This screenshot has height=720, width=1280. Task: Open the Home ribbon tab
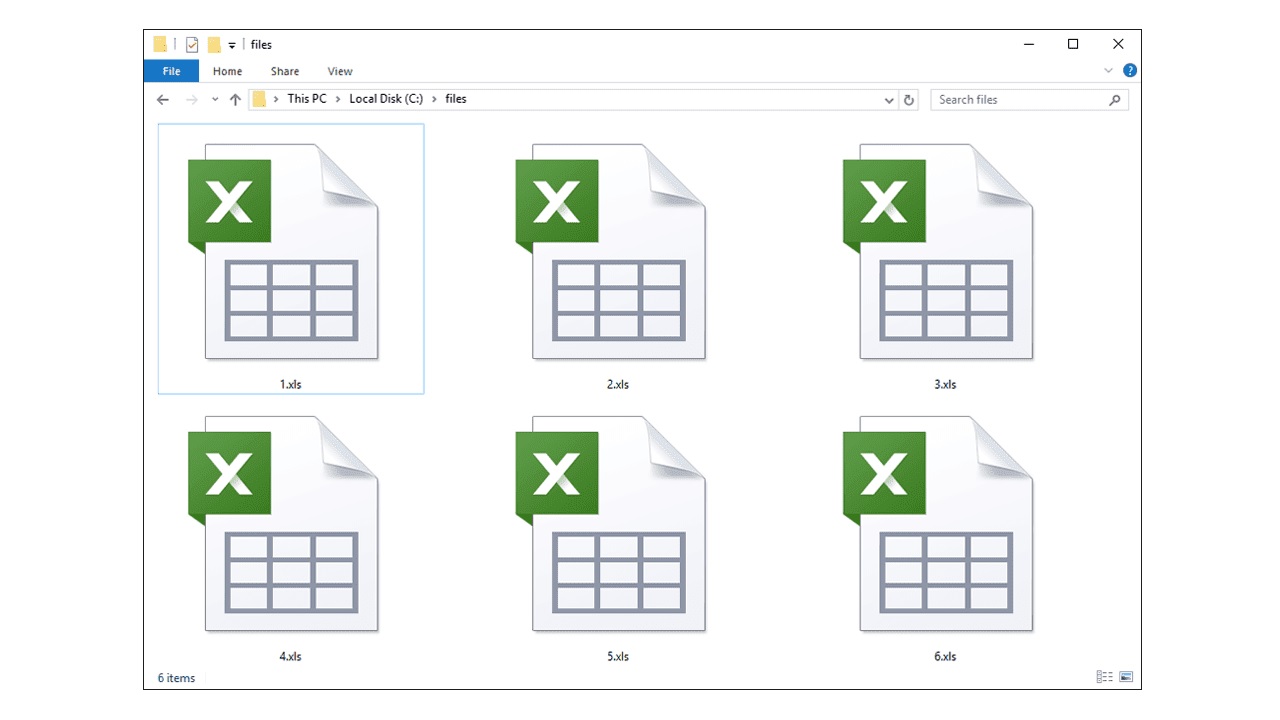pyautogui.click(x=227, y=71)
